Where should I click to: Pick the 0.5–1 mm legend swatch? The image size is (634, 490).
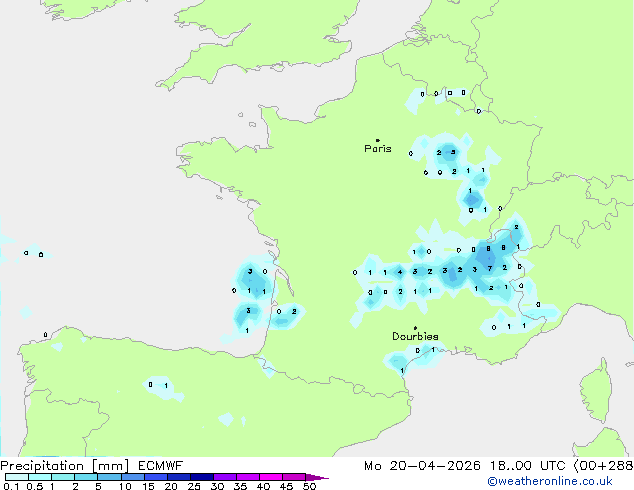click(x=40, y=477)
